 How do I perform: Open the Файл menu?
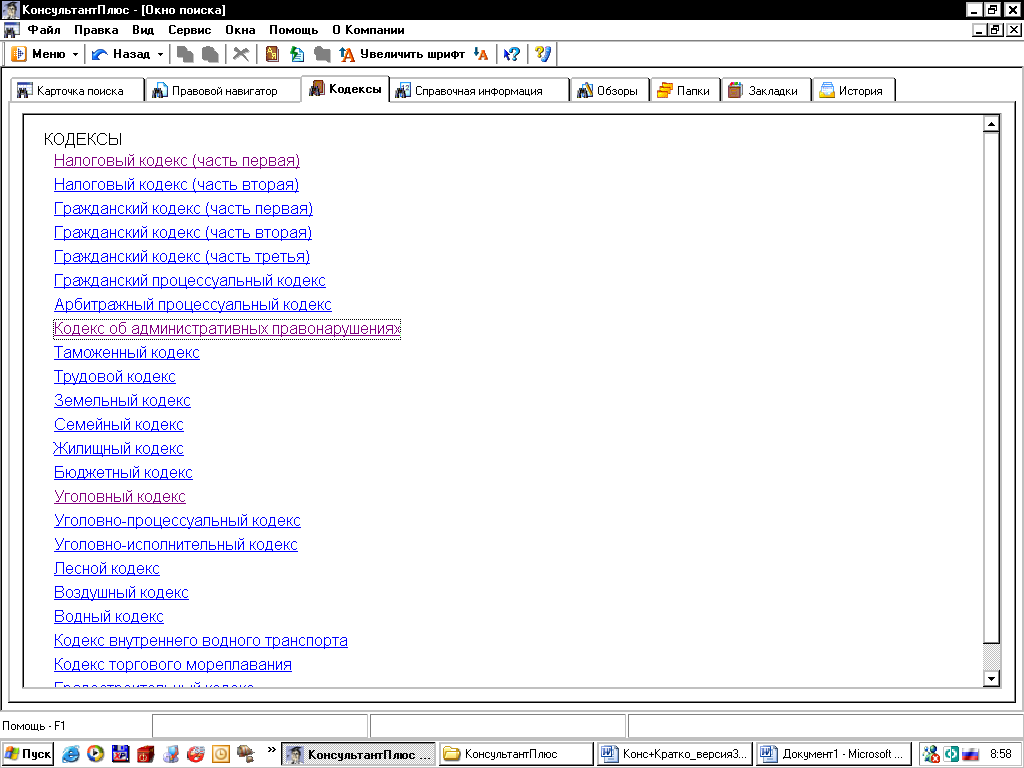click(44, 30)
